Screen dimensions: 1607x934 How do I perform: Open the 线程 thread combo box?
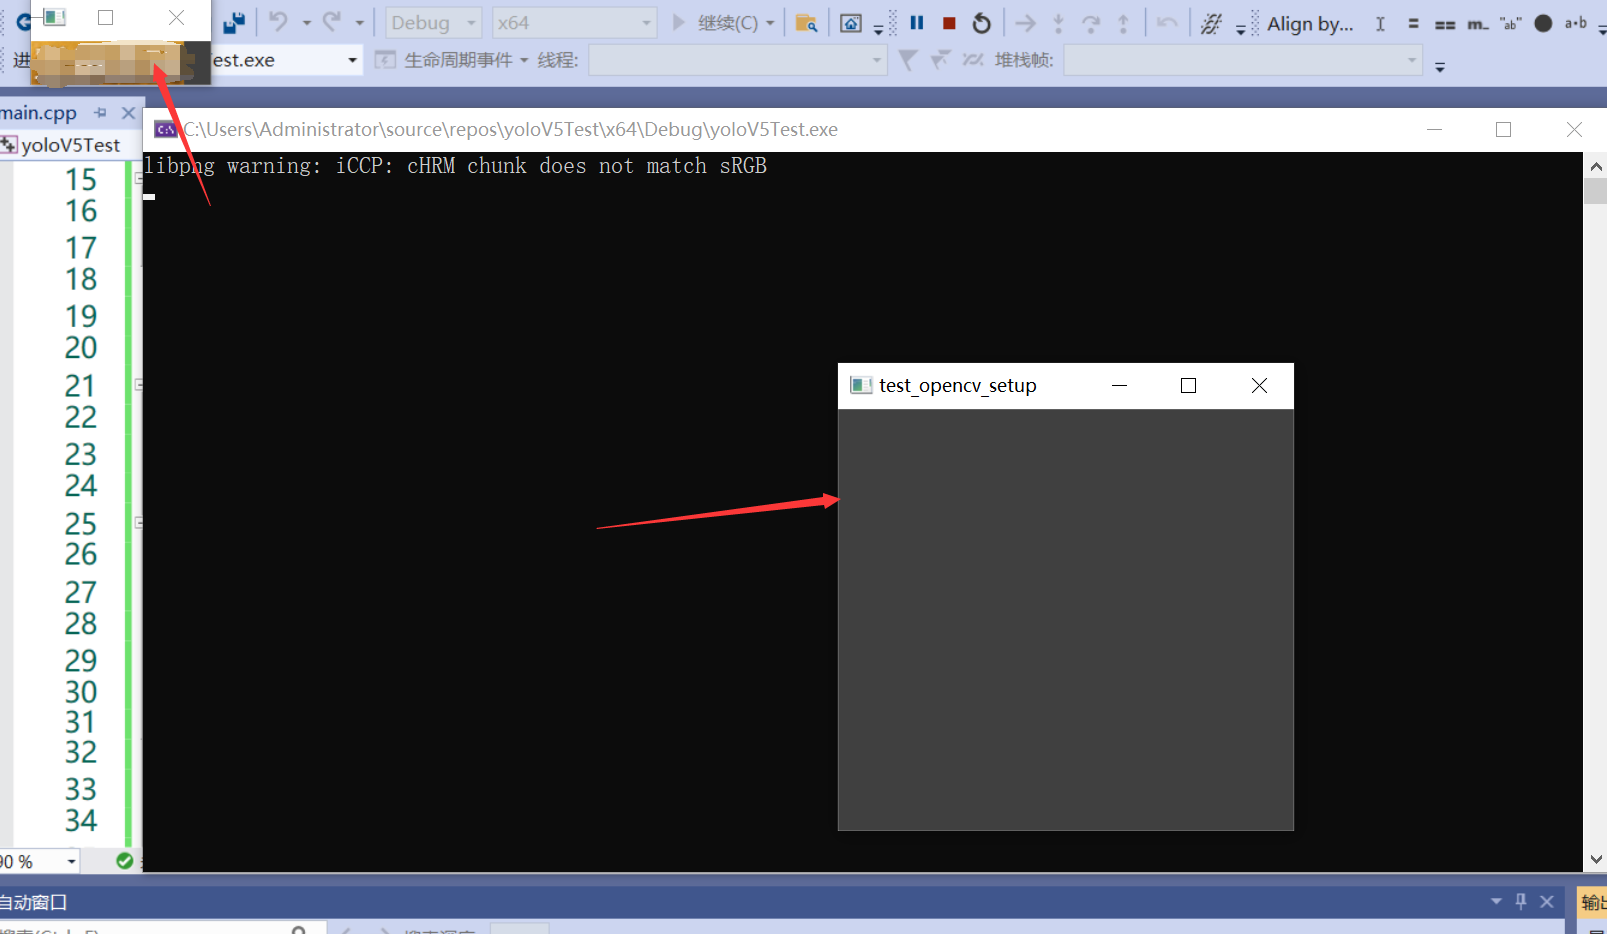737,60
